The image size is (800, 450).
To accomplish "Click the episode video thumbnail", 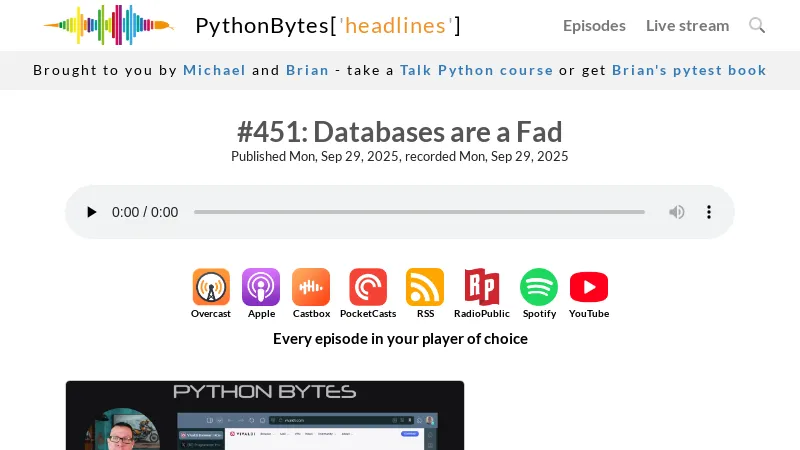I will tap(265, 415).
